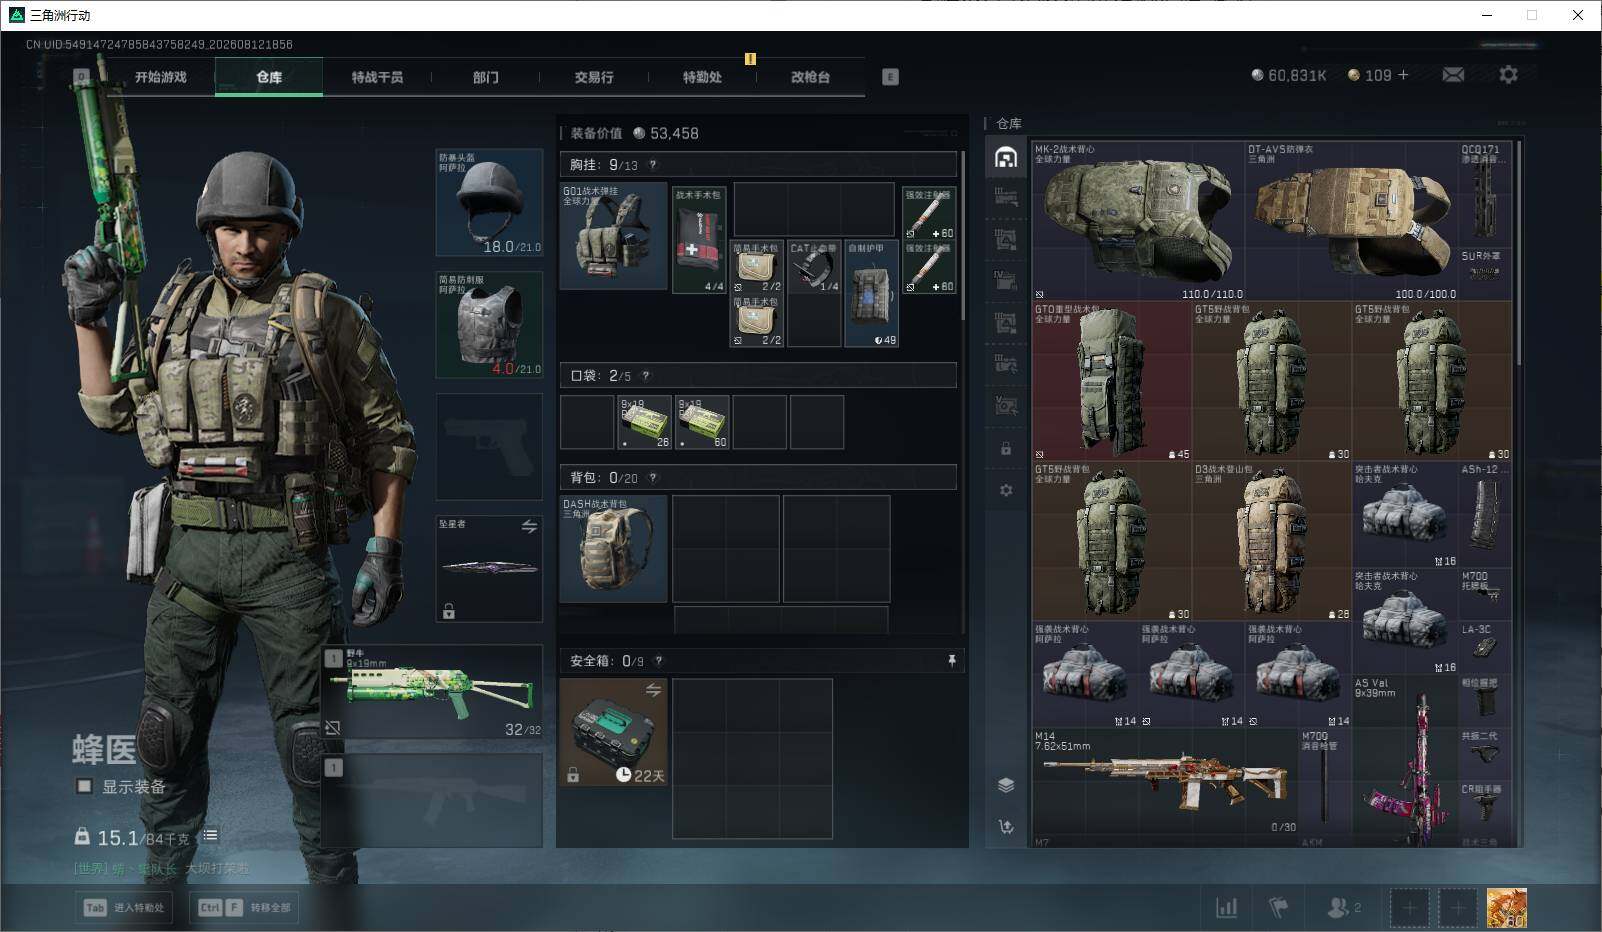The height and width of the screenshot is (932, 1602).
Task: Select the MK-2战术背心 in warehouse
Action: [x=1138, y=221]
